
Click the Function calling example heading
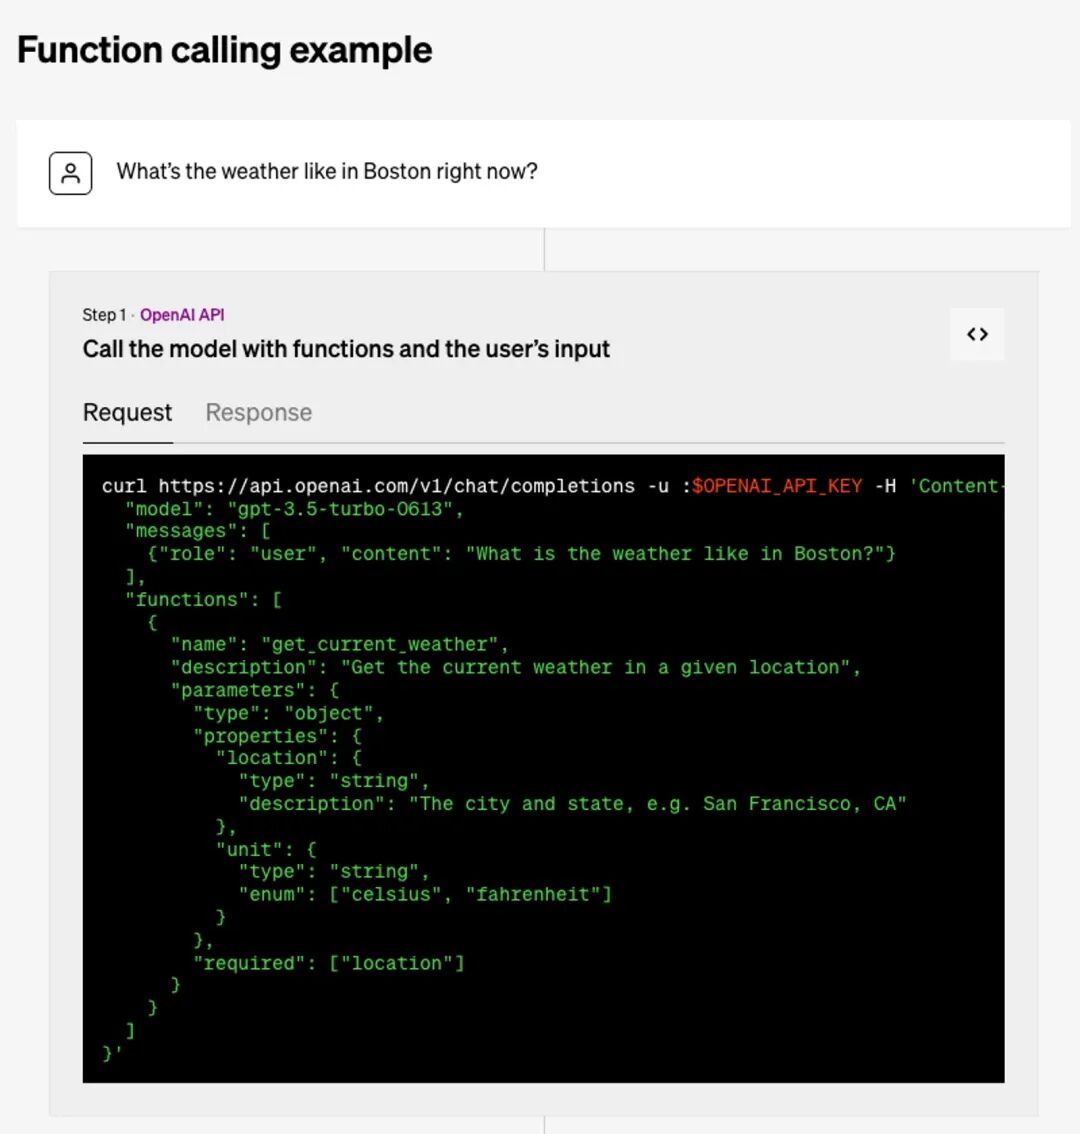pyautogui.click(x=224, y=51)
